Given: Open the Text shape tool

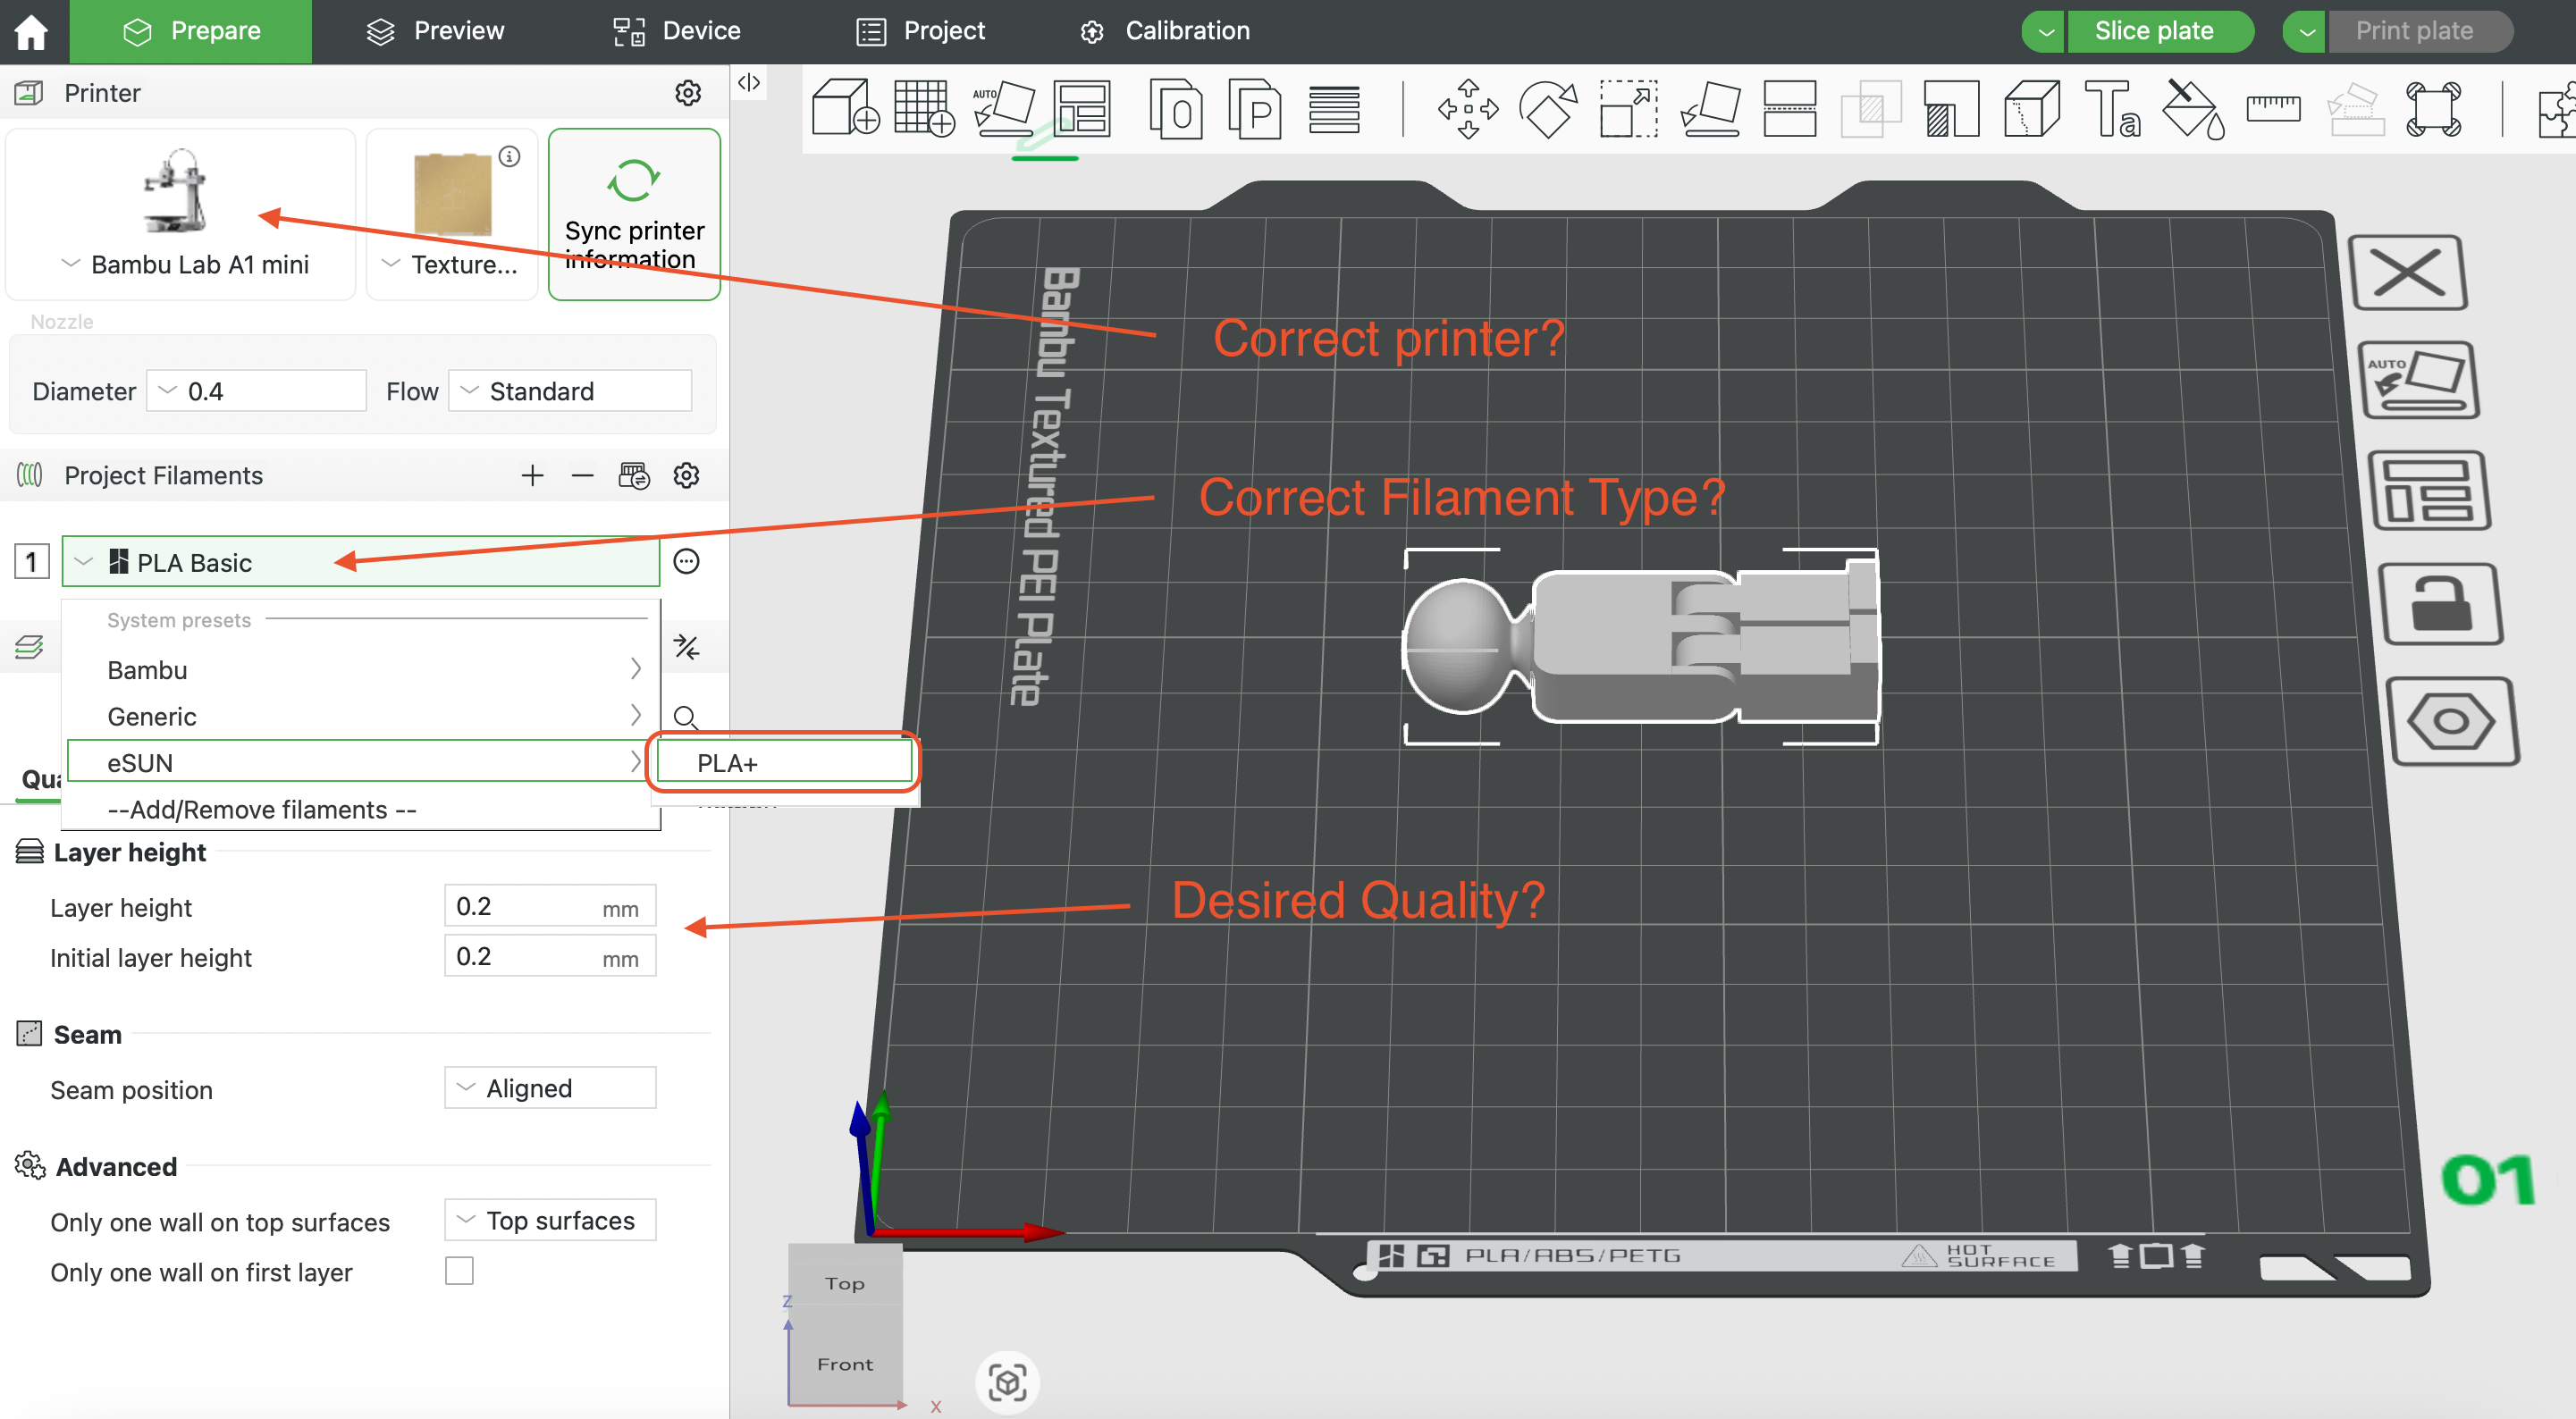Looking at the screenshot, I should (2112, 108).
